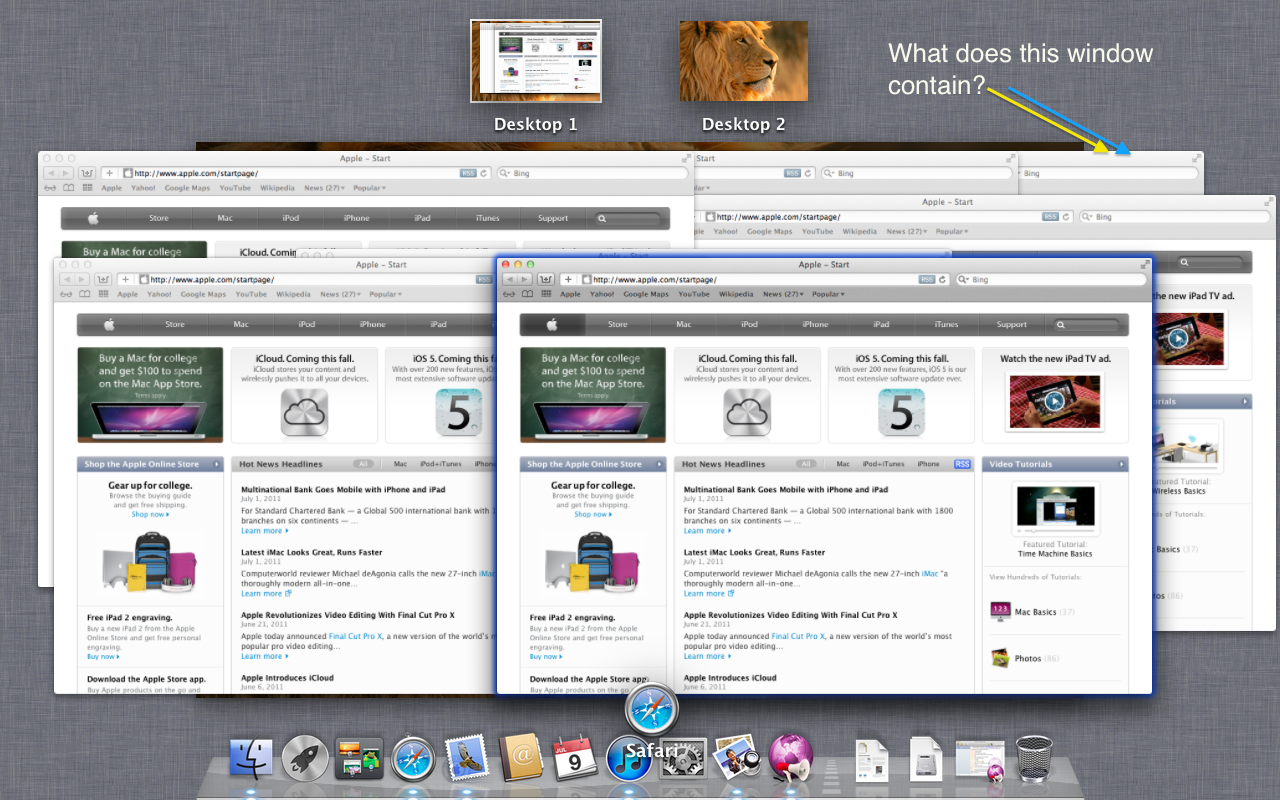Click iCloud cloud icon in highlighted window

pyautogui.click(x=747, y=412)
